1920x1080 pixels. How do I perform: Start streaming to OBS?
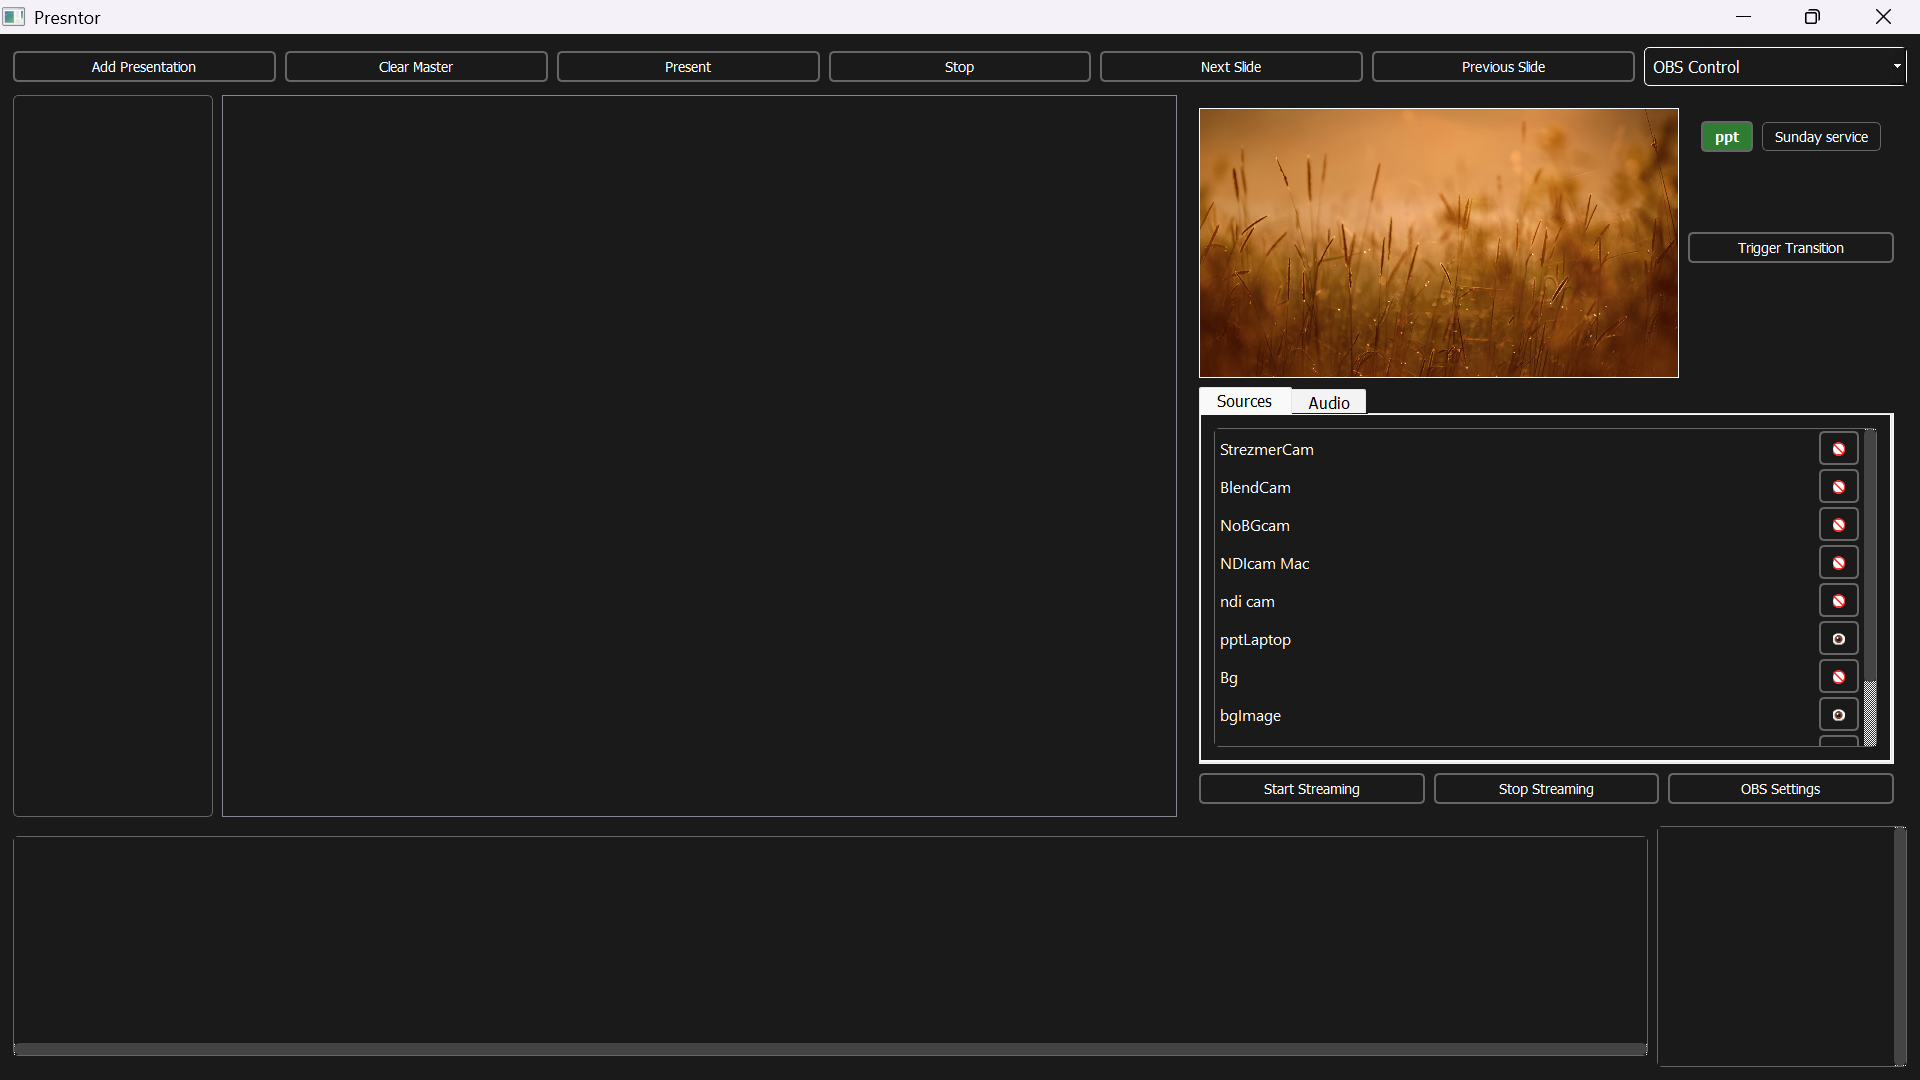(1311, 788)
